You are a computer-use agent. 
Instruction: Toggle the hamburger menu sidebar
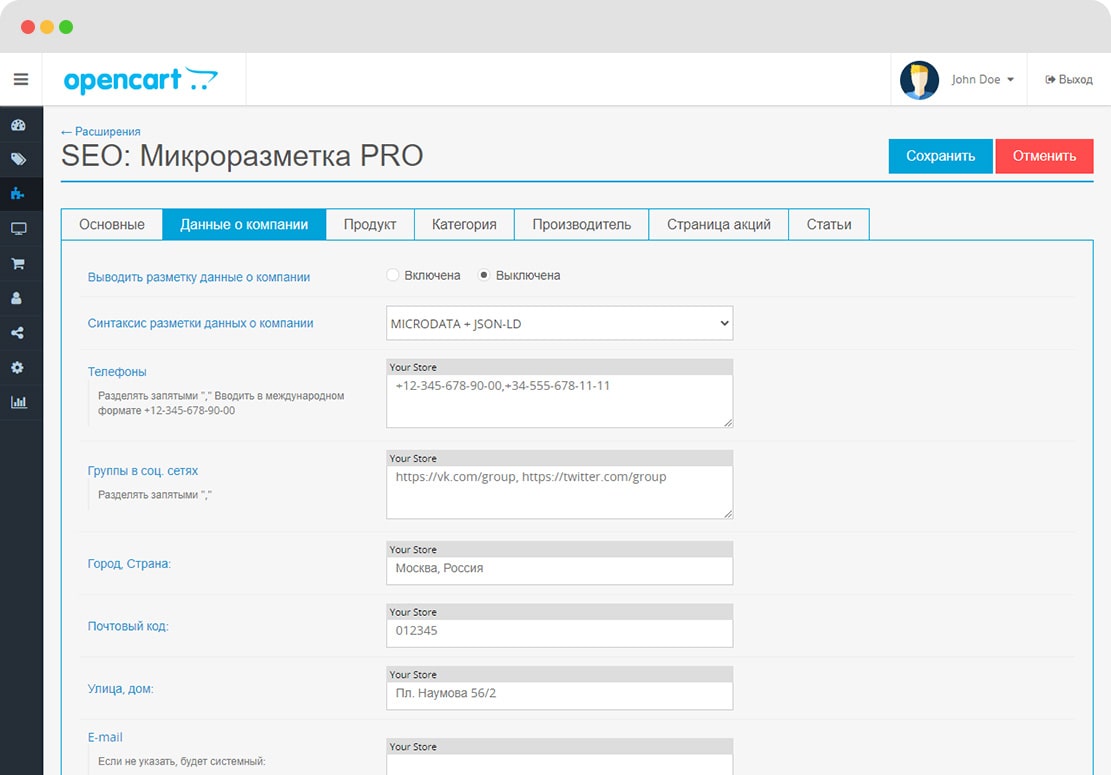pyautogui.click(x=20, y=79)
